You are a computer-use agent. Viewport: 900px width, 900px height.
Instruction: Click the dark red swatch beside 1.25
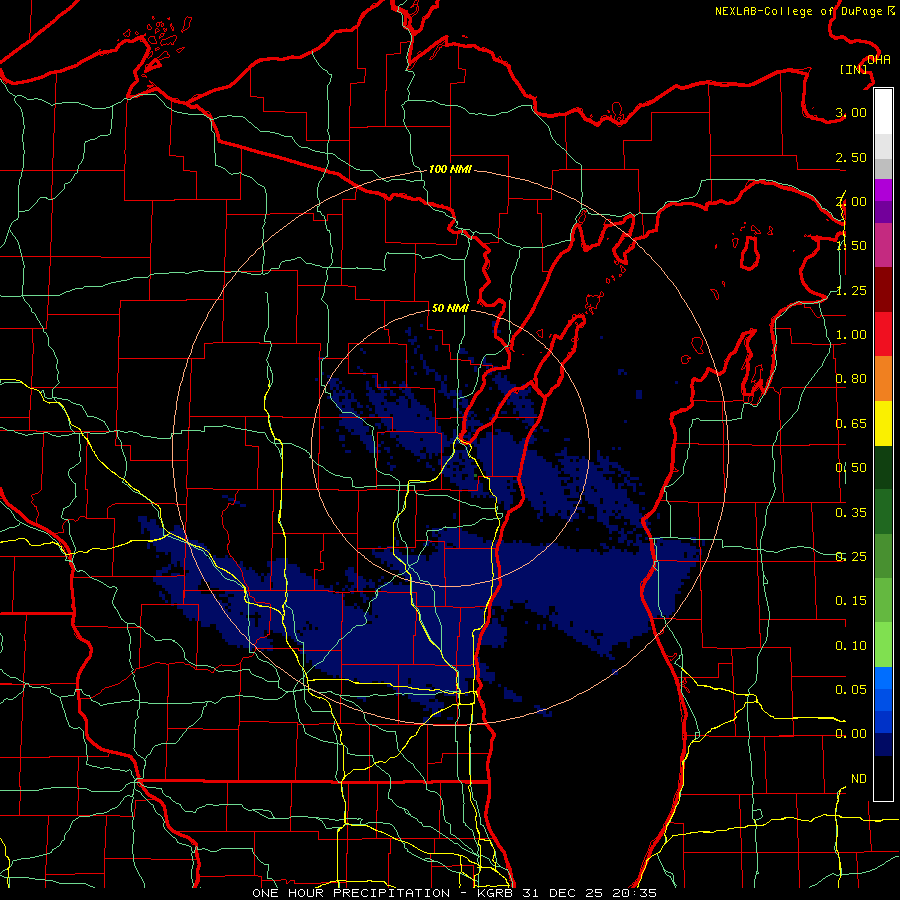click(883, 290)
